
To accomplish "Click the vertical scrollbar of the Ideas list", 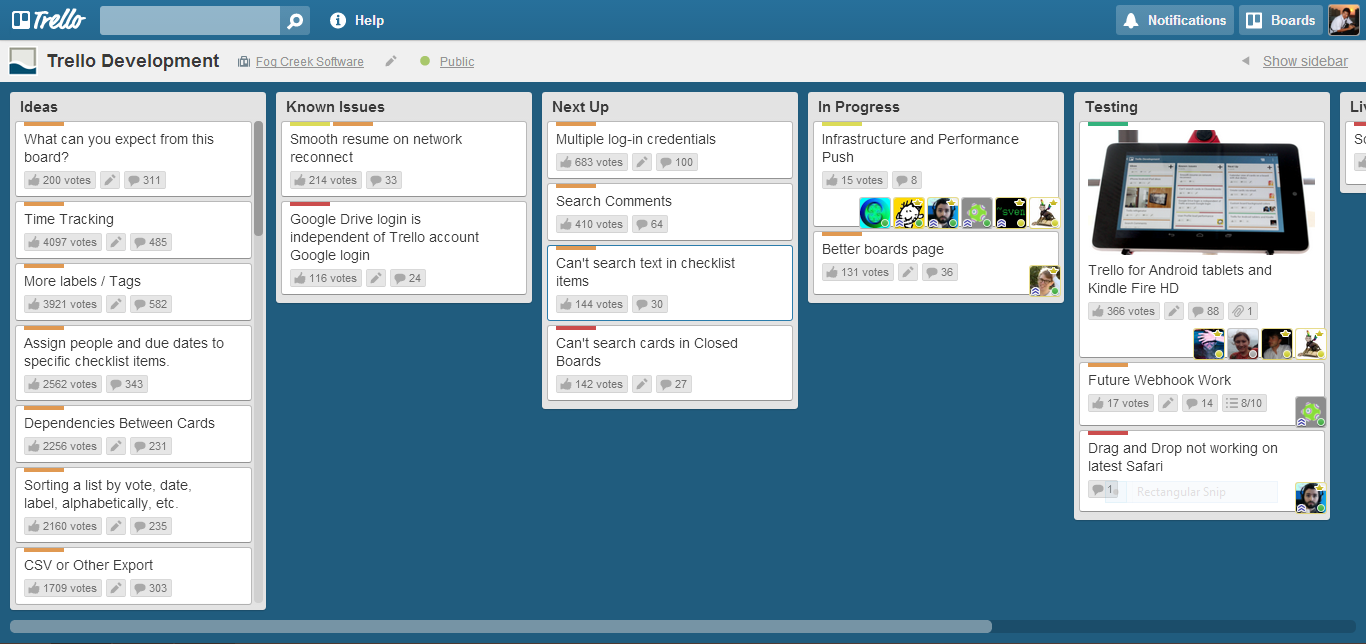I will tap(258, 180).
